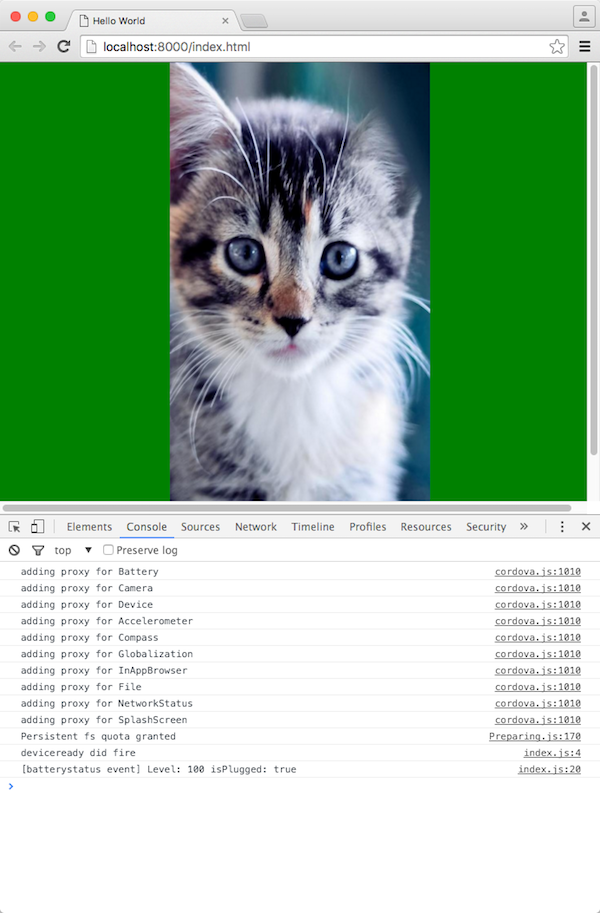Viewport: 600px width, 913px height.
Task: Switch to the Resources tab
Action: click(x=426, y=527)
